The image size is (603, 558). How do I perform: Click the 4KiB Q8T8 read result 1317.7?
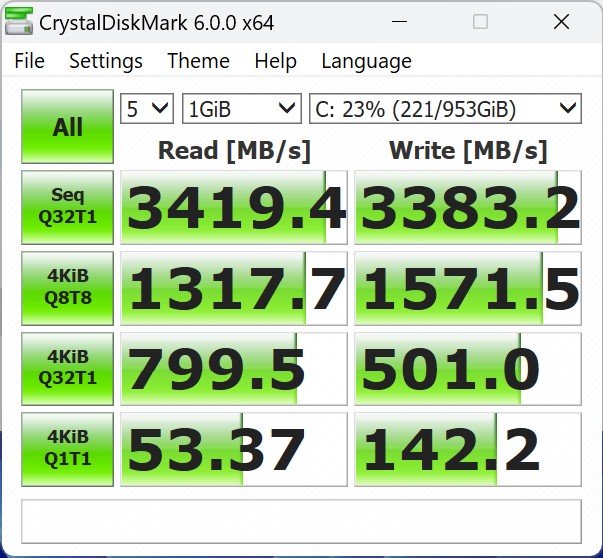pyautogui.click(x=234, y=288)
